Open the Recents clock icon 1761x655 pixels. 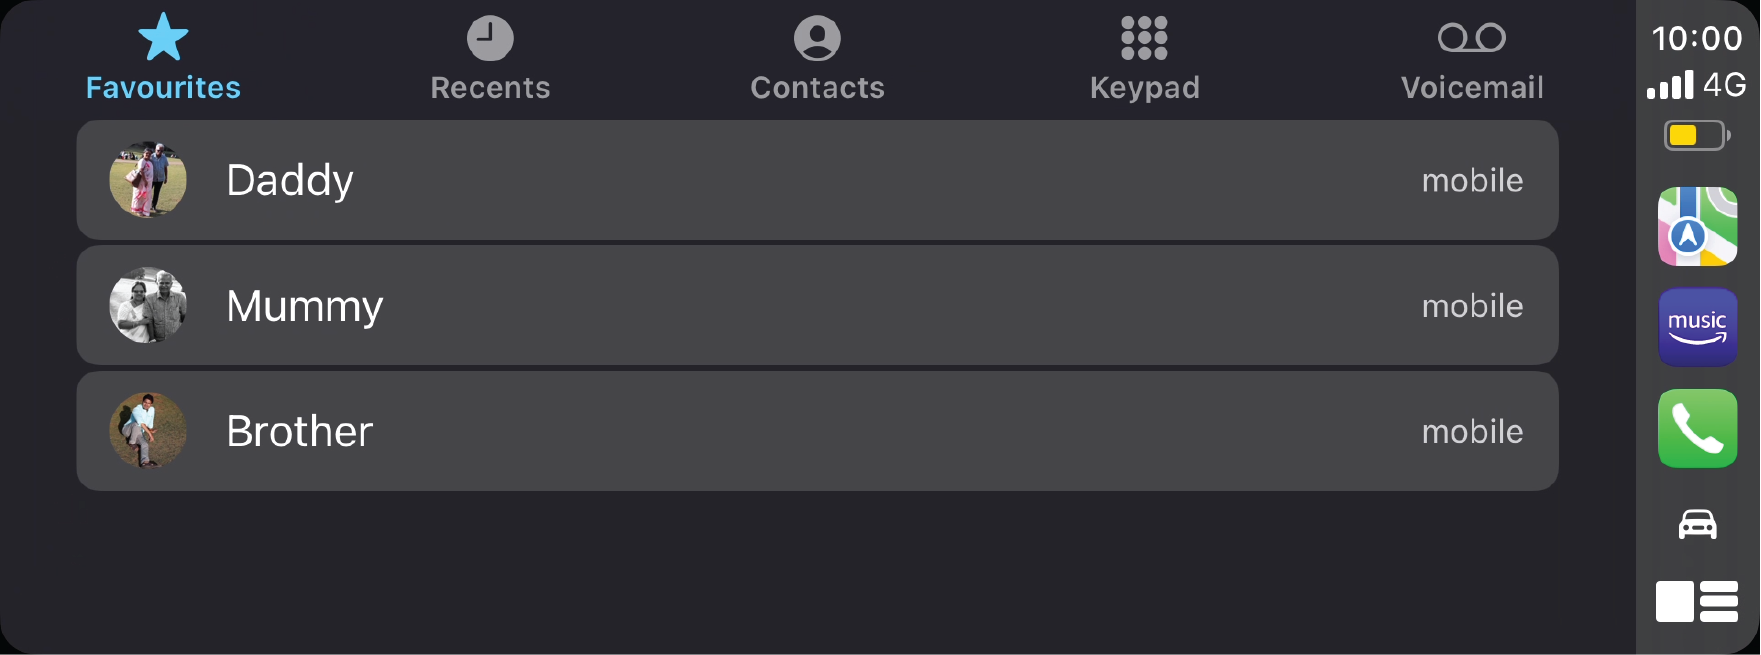(490, 38)
